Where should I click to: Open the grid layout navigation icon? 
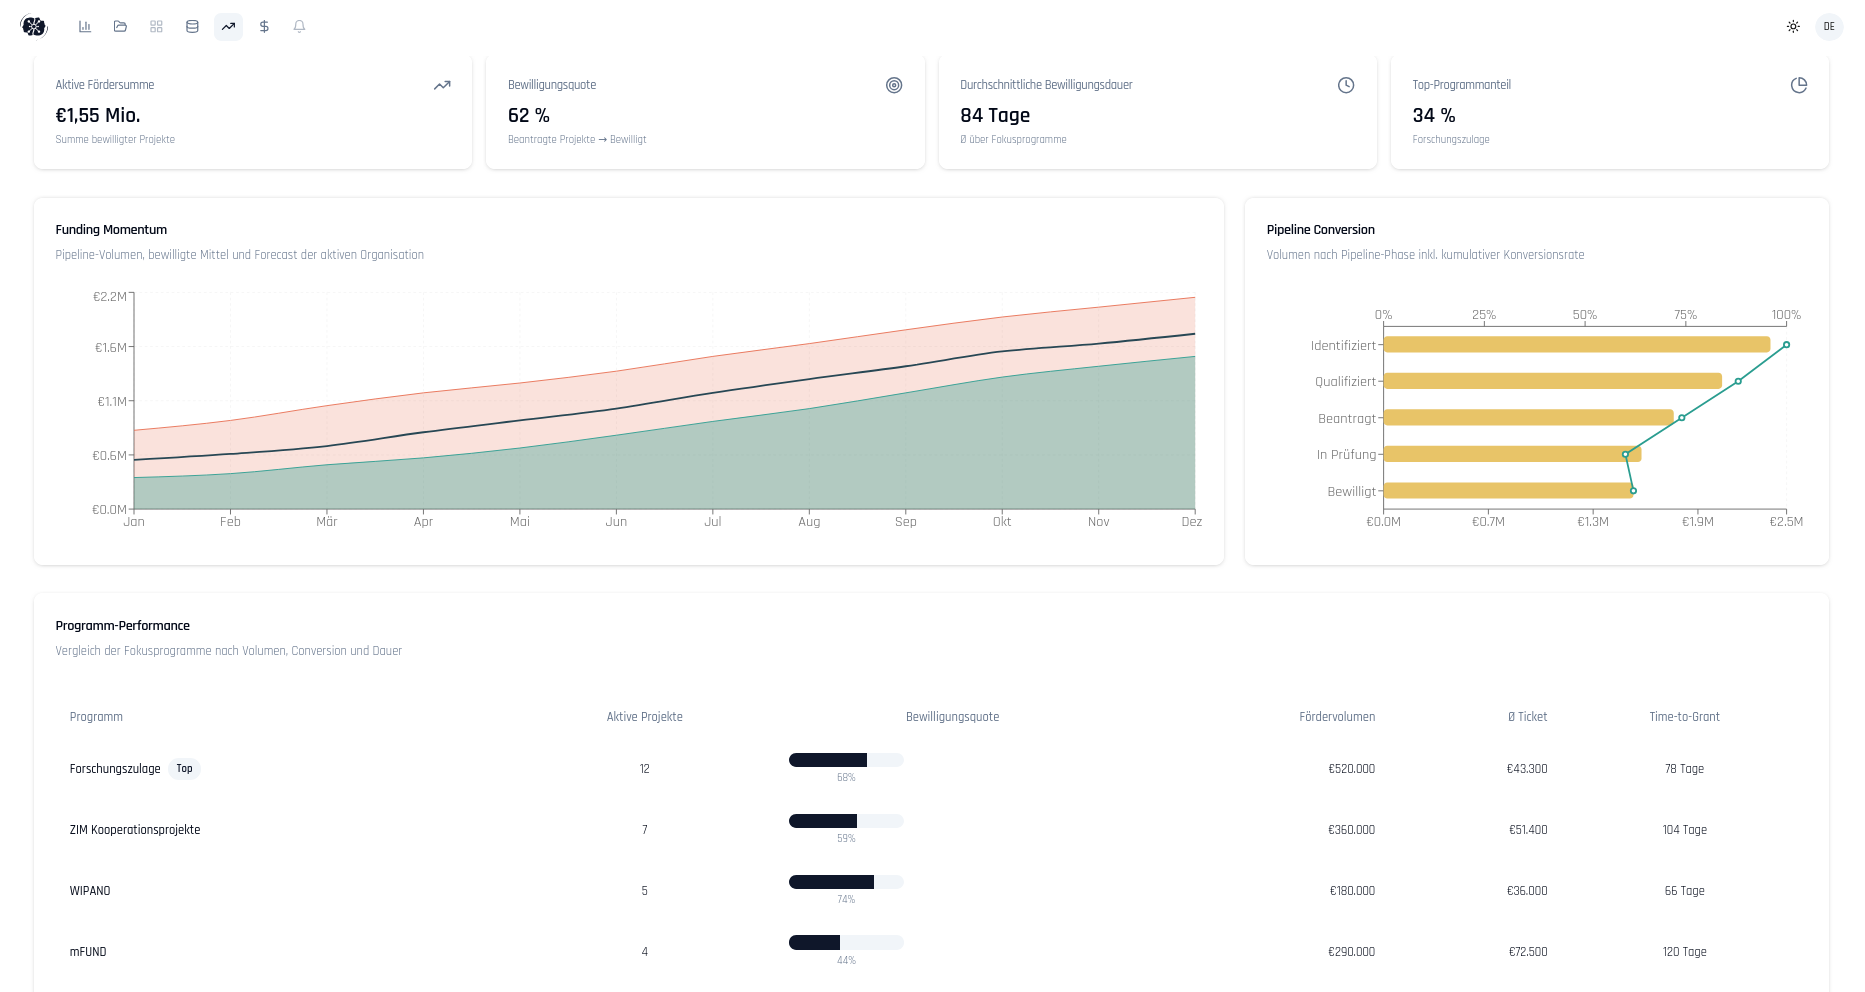click(156, 27)
